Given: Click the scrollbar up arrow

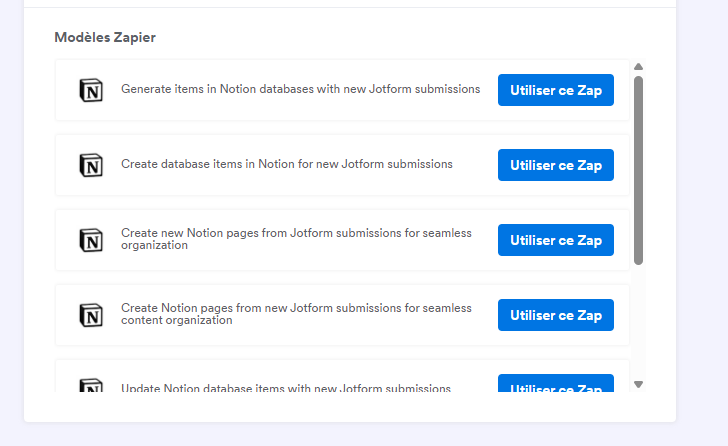Looking at the screenshot, I should [x=638, y=67].
